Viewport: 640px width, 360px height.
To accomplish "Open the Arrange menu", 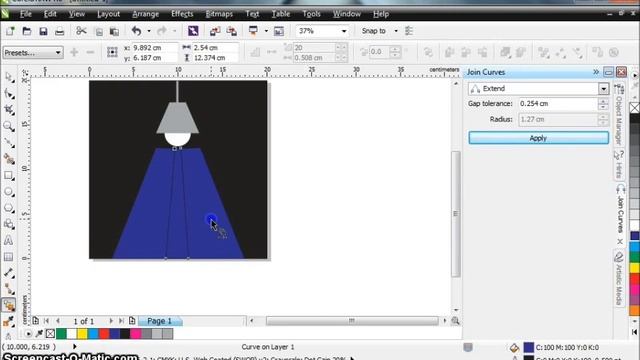I will pos(145,14).
